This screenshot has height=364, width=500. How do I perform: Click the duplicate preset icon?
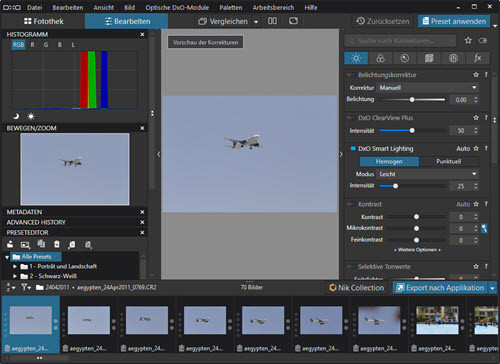41,244
